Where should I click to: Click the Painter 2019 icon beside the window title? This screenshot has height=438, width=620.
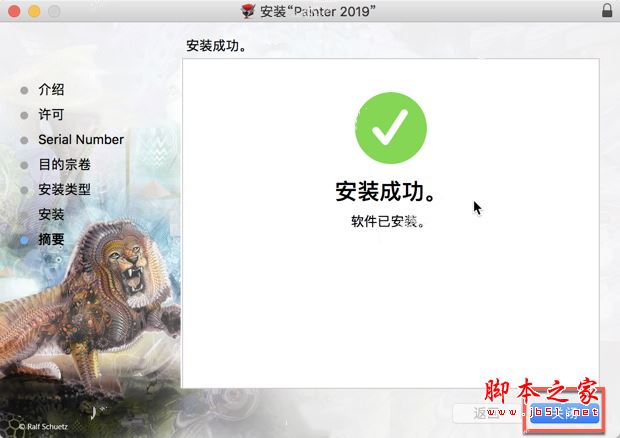(x=248, y=11)
